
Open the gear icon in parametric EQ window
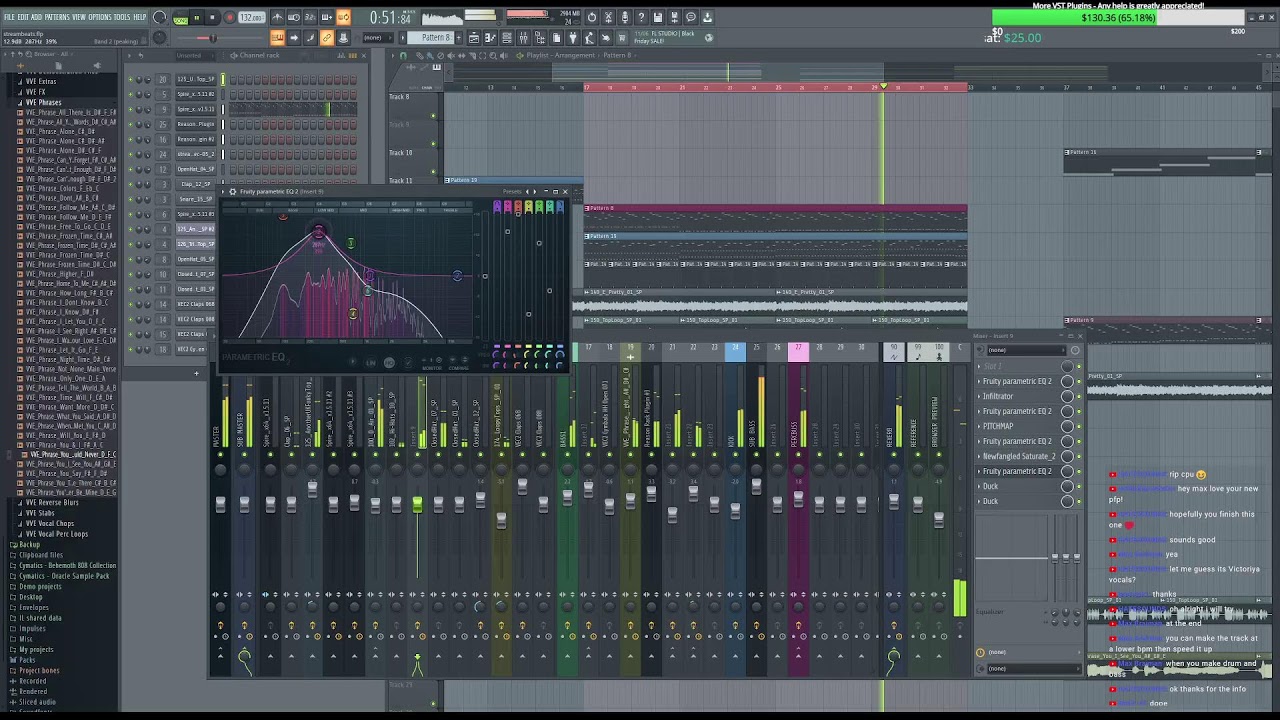pyautogui.click(x=232, y=192)
